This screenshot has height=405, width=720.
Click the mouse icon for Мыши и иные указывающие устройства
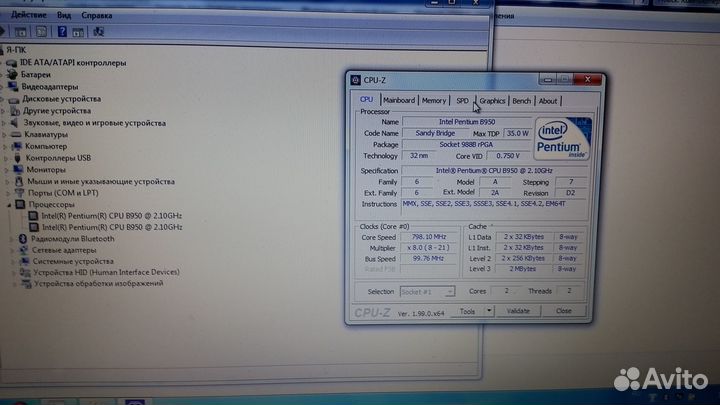point(19,181)
